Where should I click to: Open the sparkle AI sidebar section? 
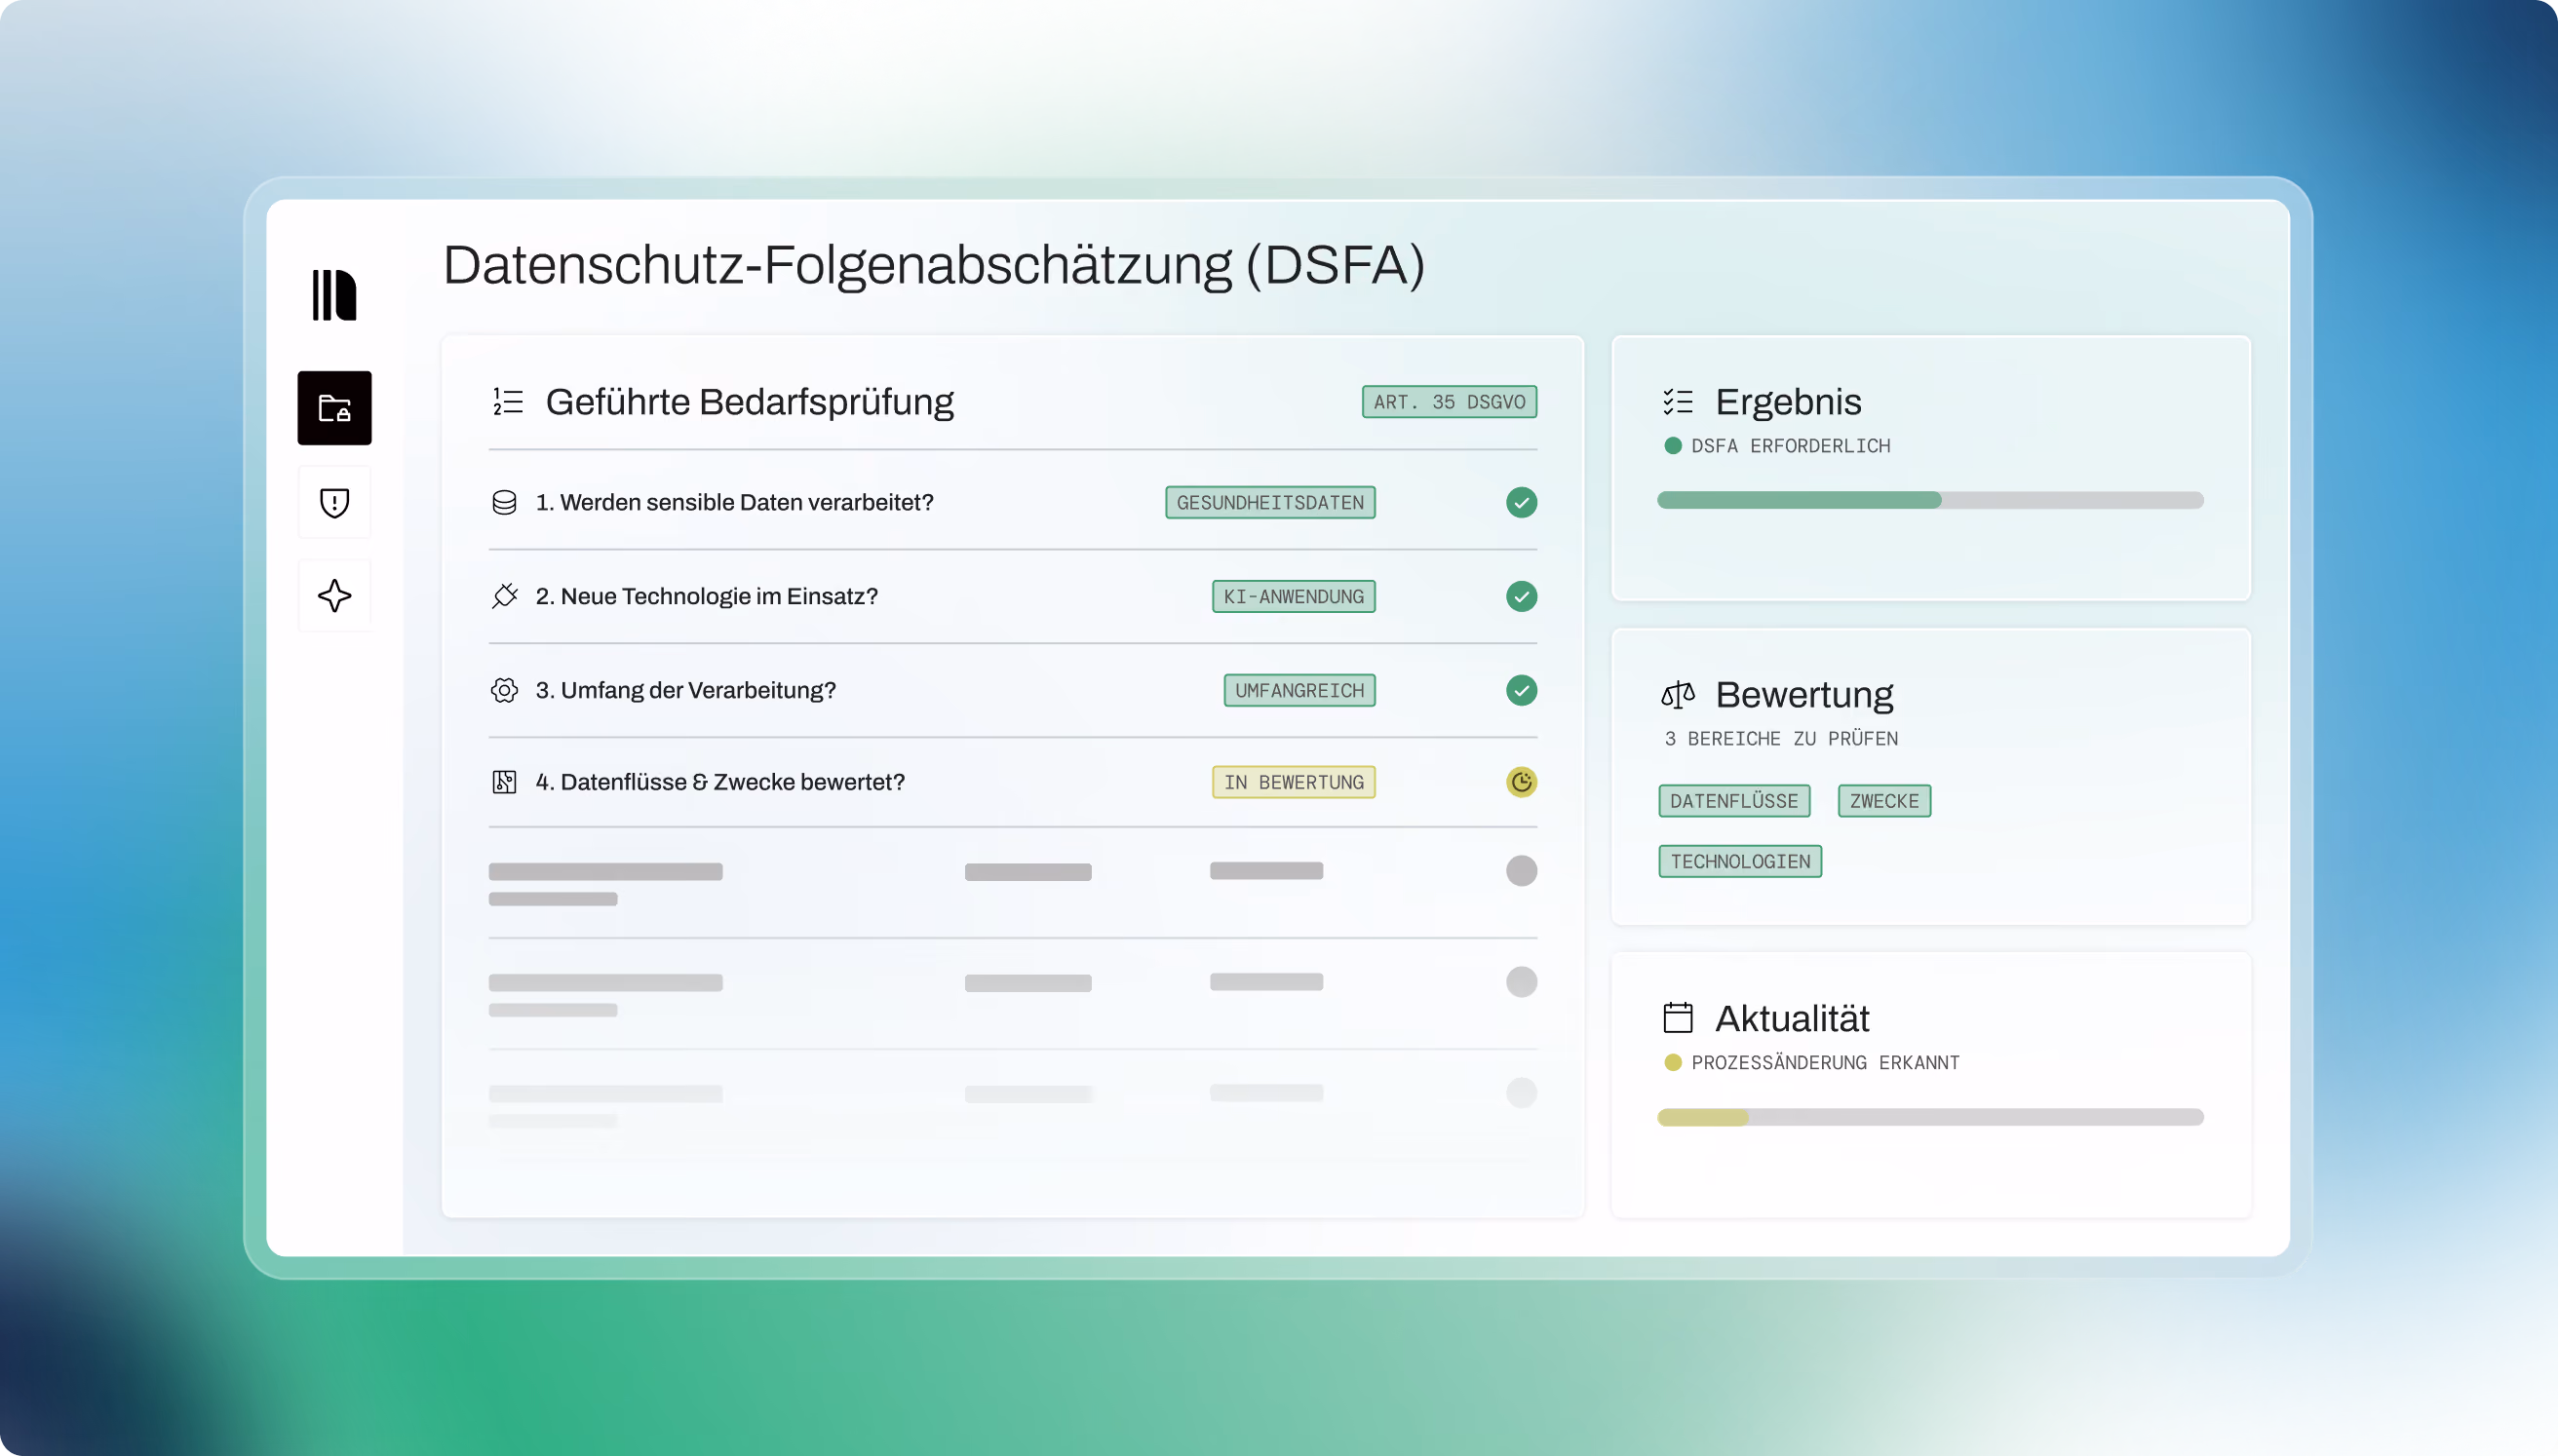(334, 596)
